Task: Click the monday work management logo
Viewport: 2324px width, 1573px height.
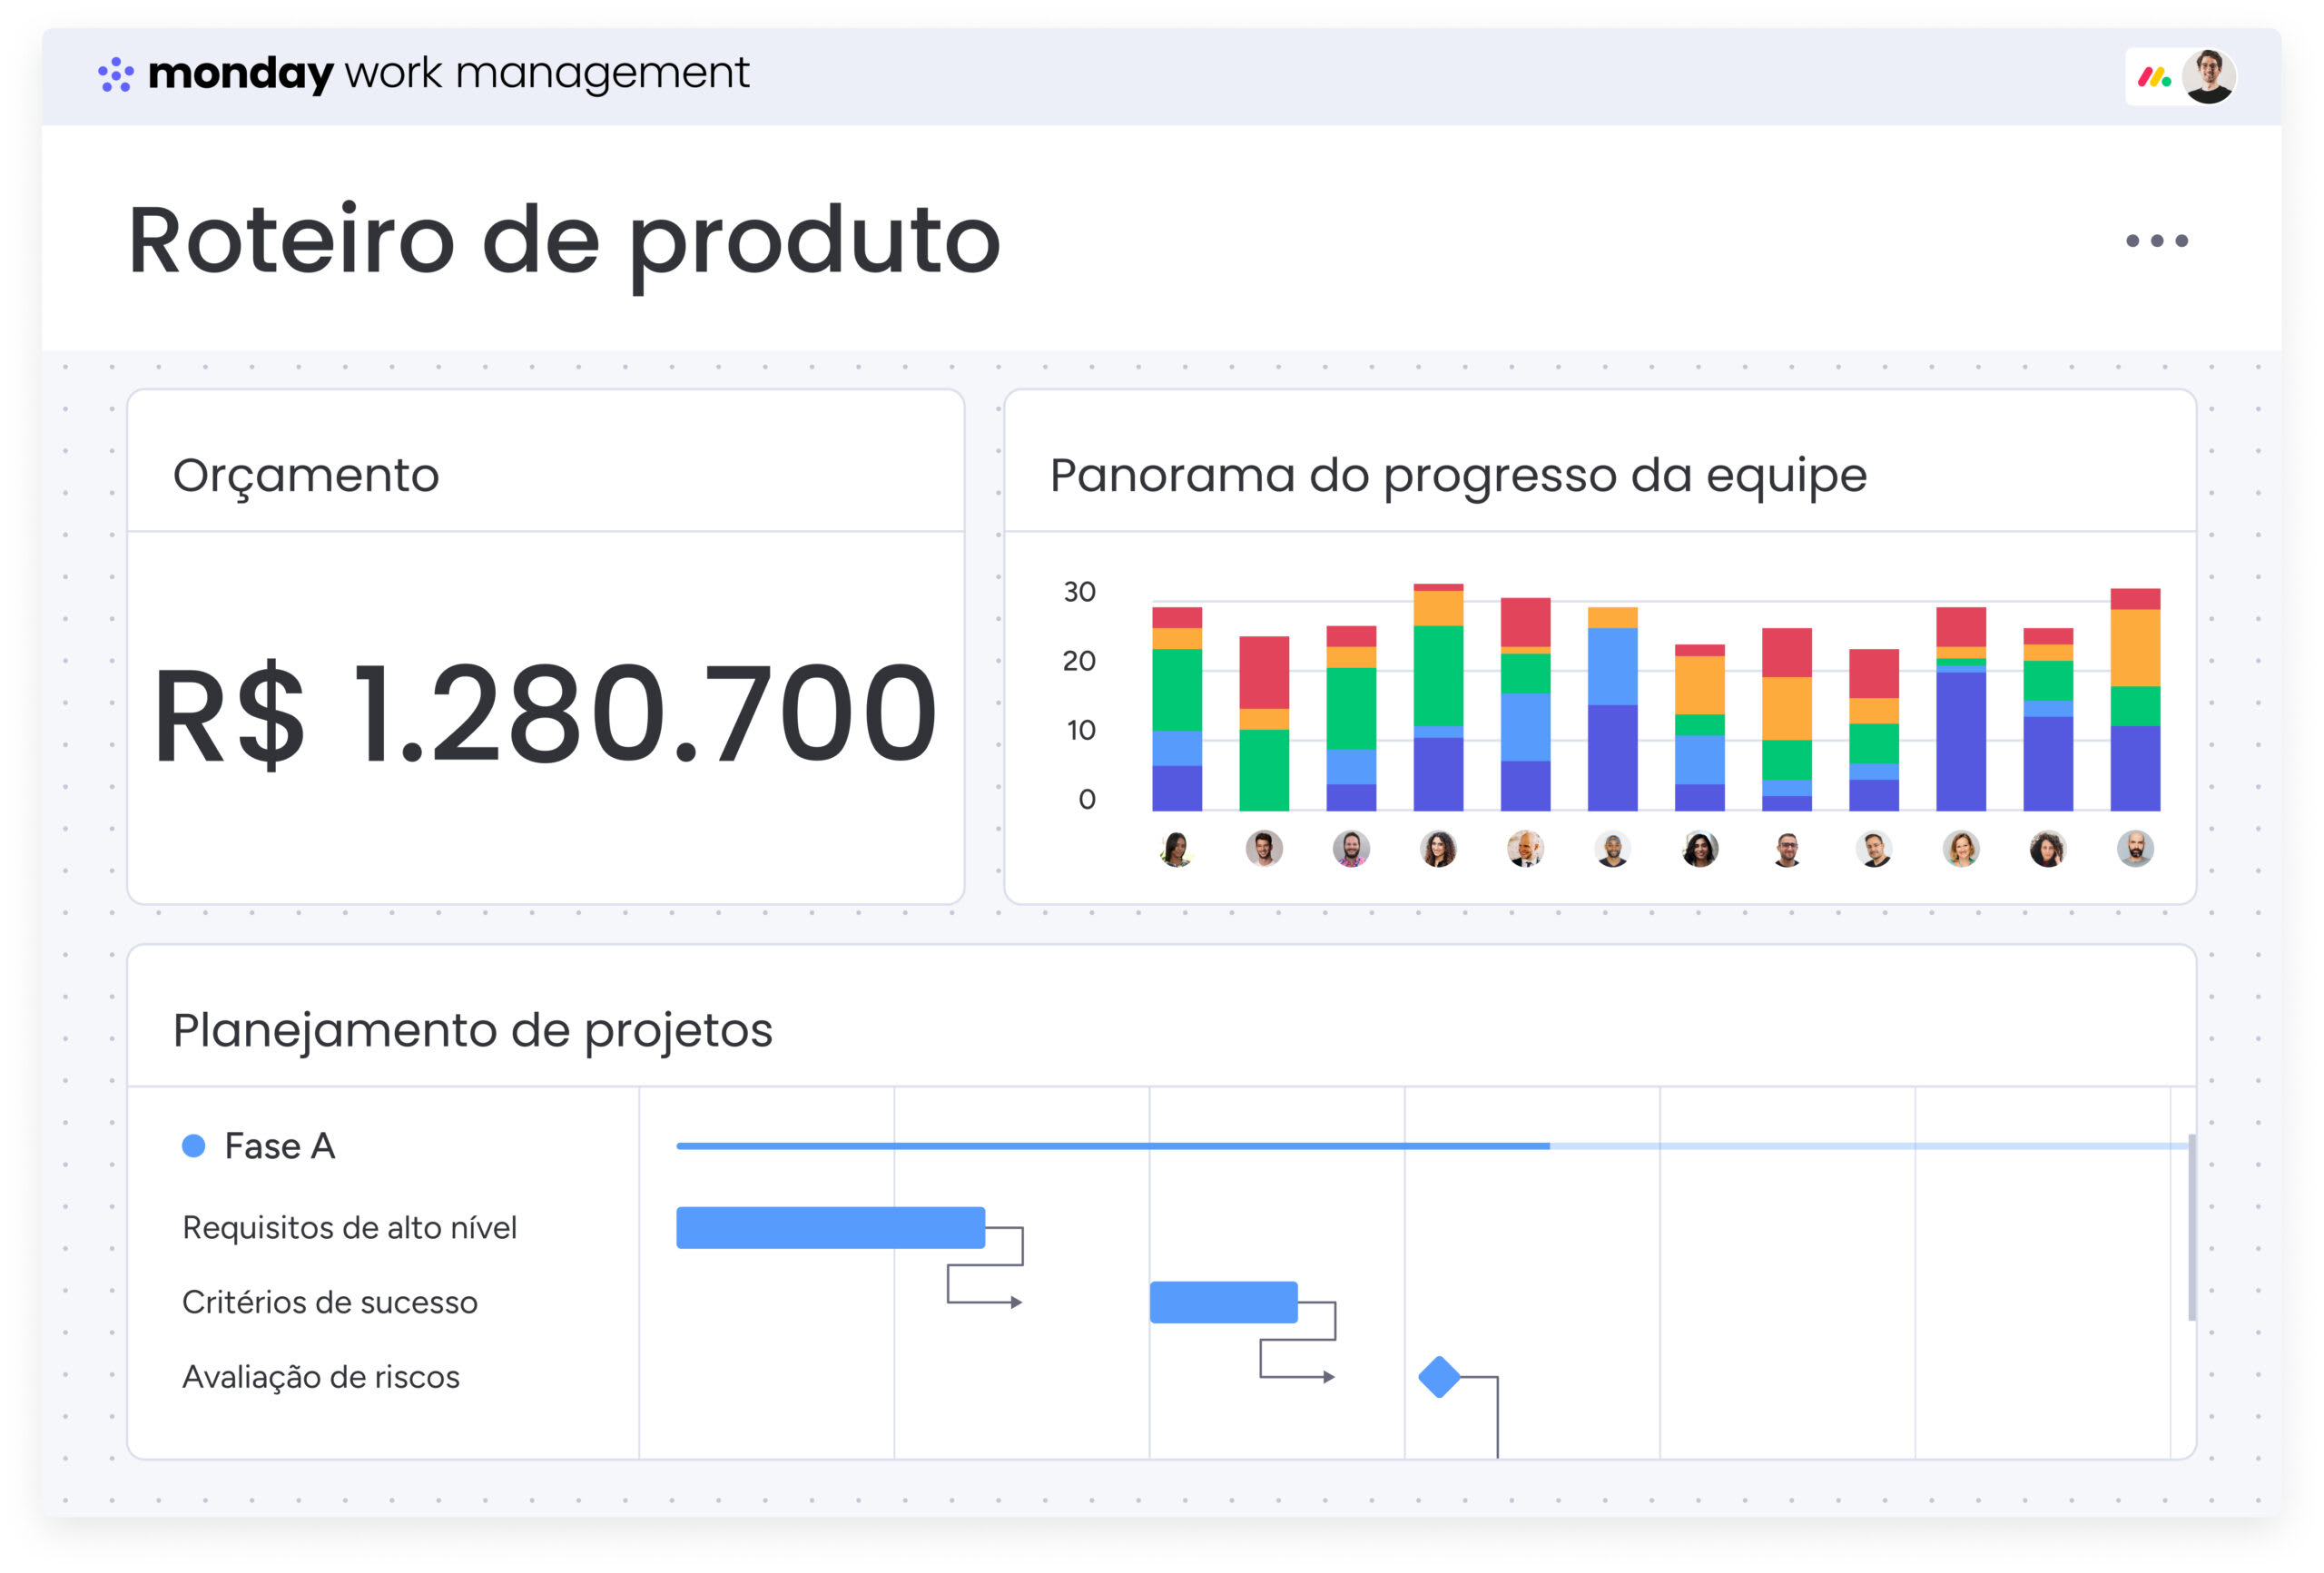Action: [x=423, y=74]
